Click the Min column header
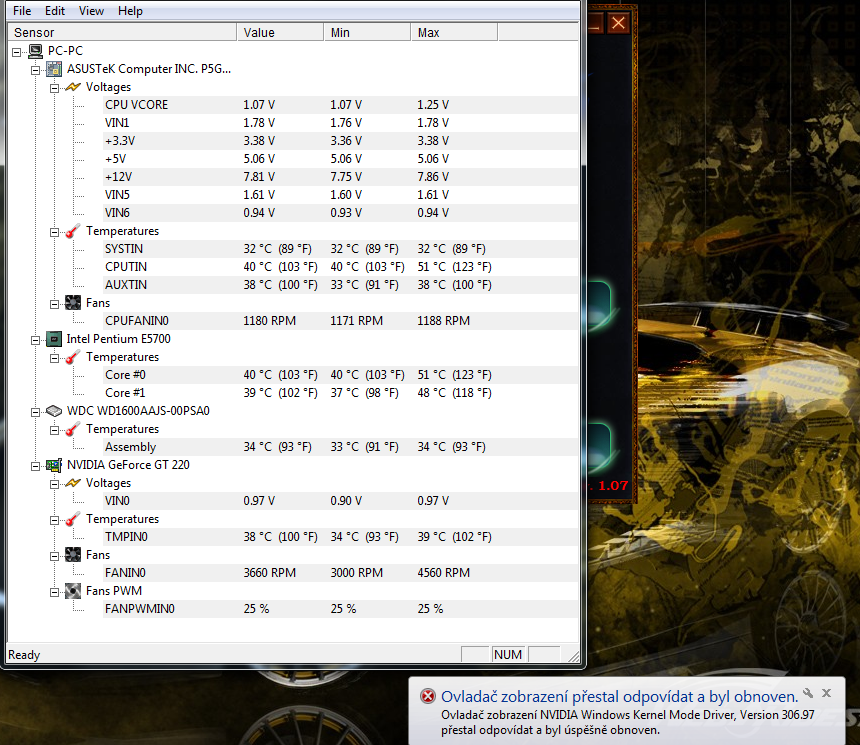Screen dimensions: 860x745 [x=367, y=32]
